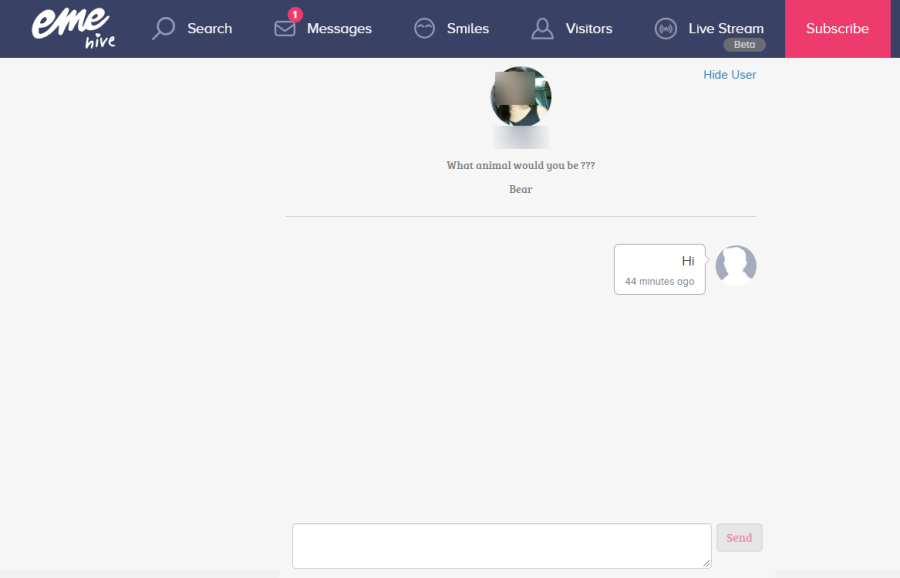Screen dimensions: 900x578
Task: Hide this user from your matches
Action: (729, 74)
